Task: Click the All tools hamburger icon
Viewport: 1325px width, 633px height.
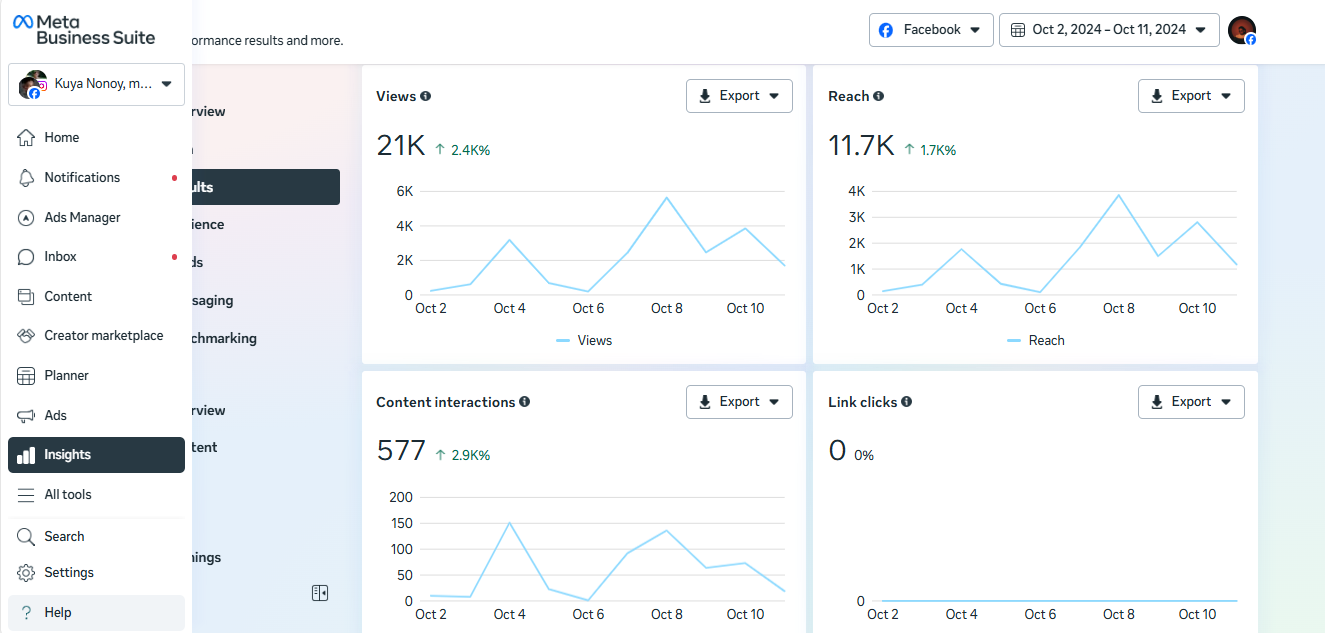Action: point(26,495)
